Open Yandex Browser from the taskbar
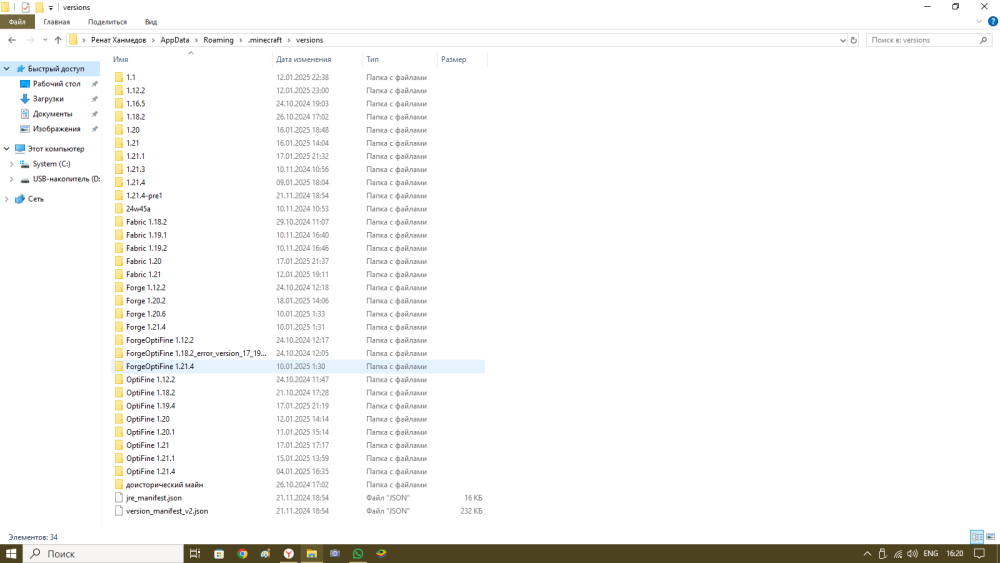Screen dimensions: 1000x563 tap(288, 553)
